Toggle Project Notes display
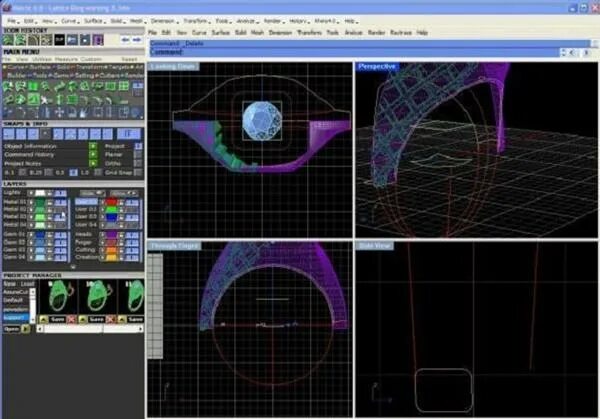 (x=93, y=163)
